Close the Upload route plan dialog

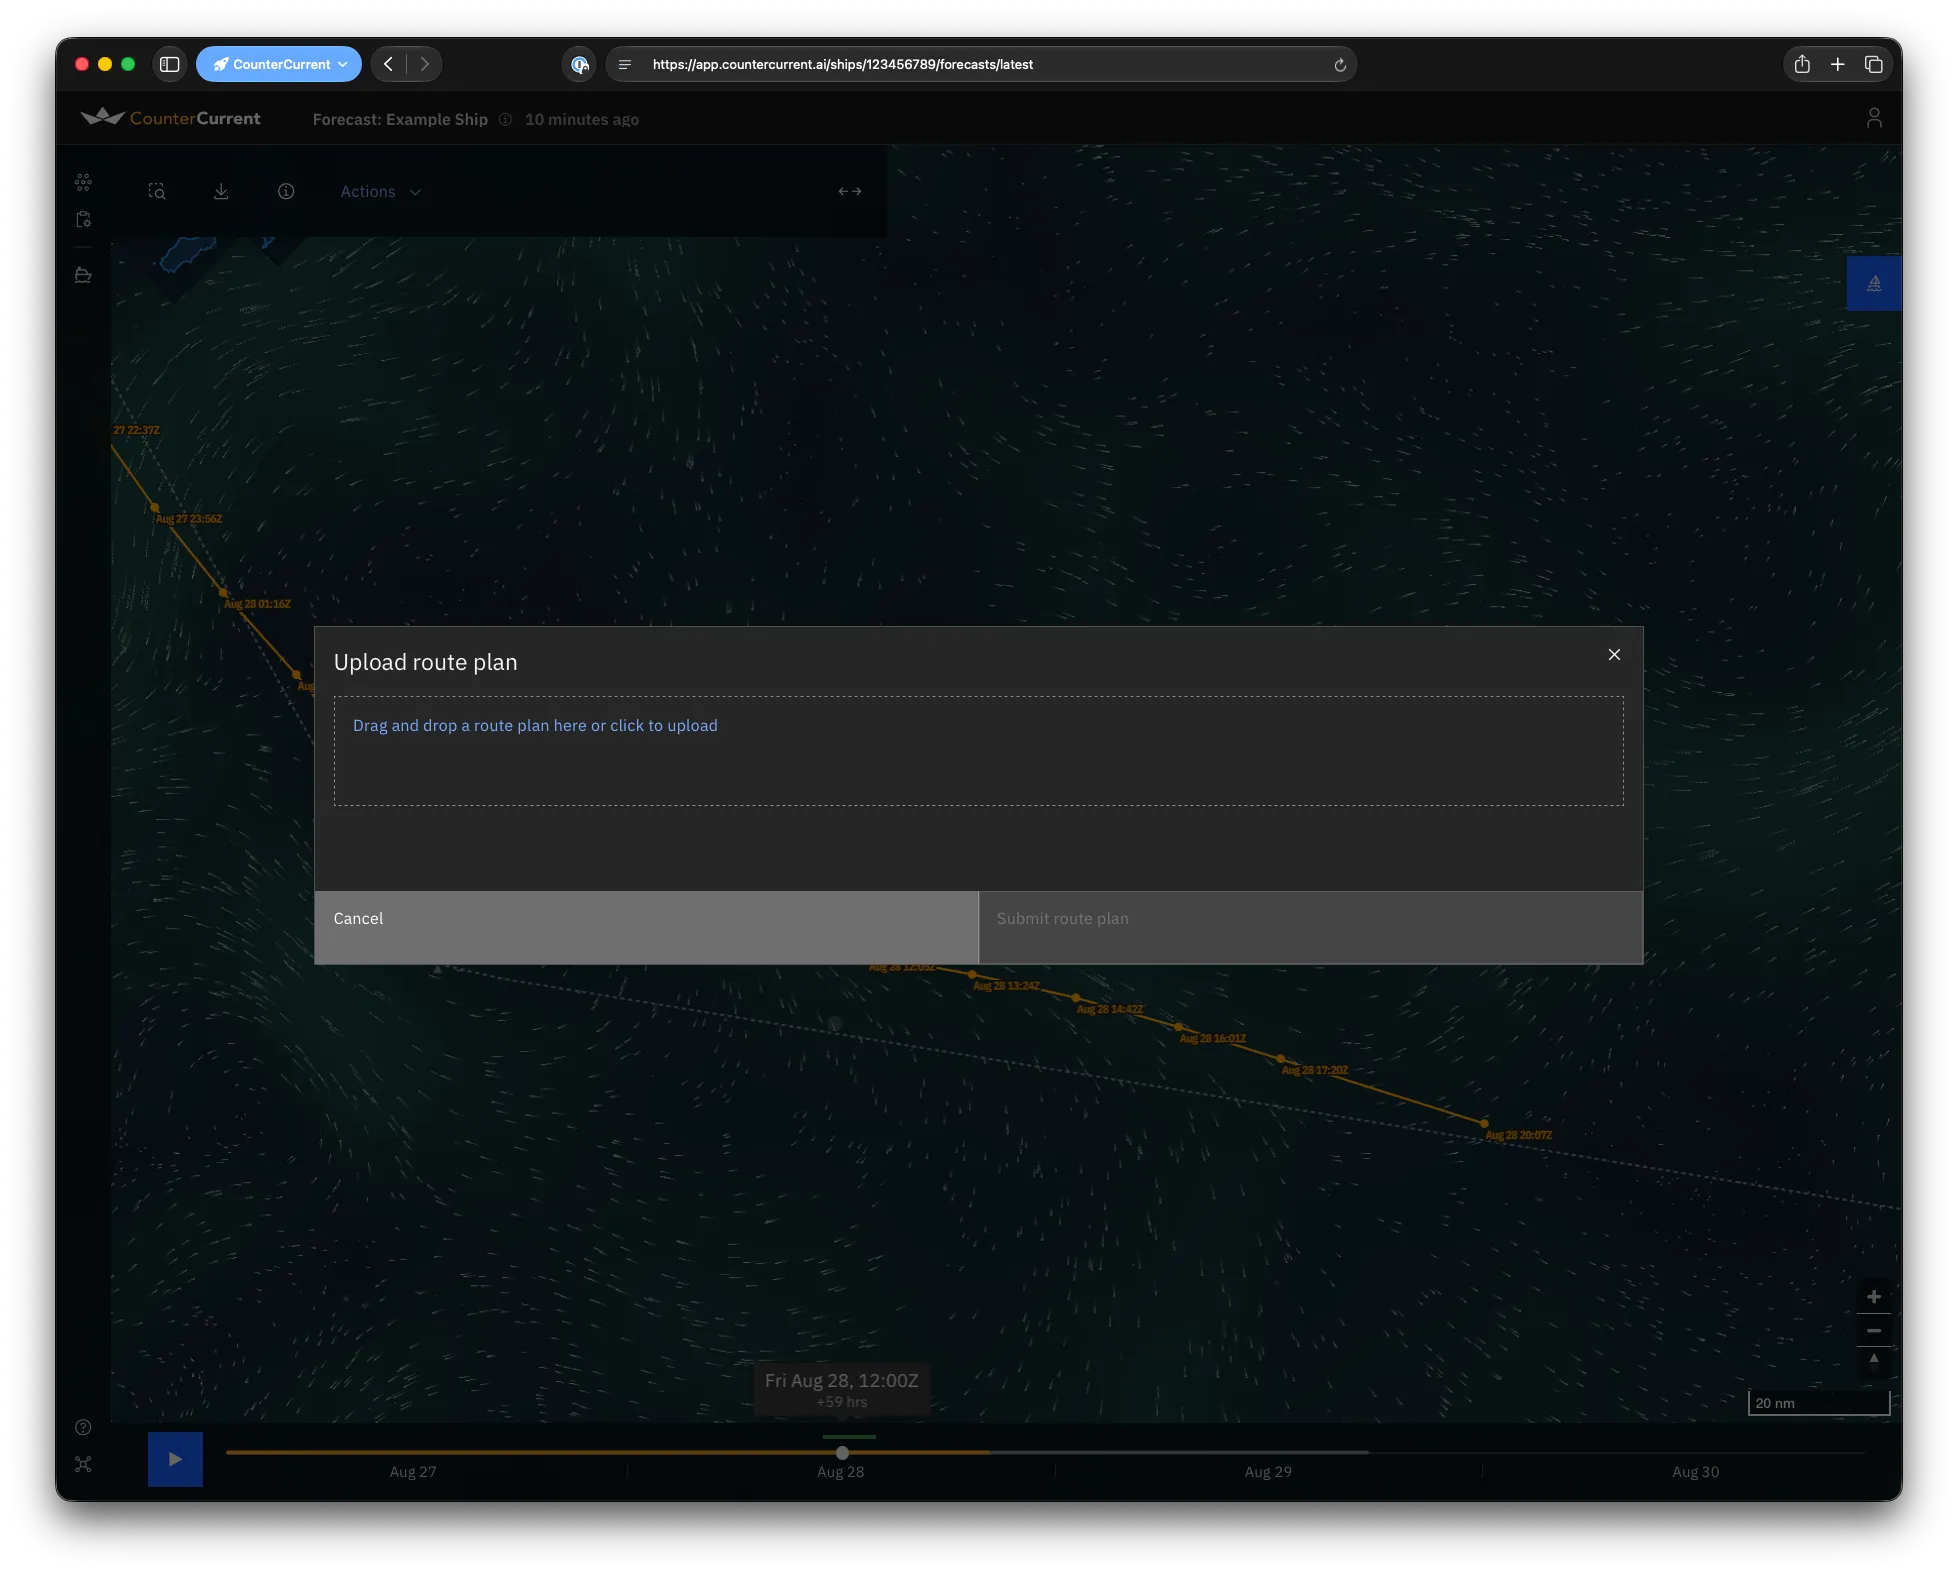[x=1614, y=654]
